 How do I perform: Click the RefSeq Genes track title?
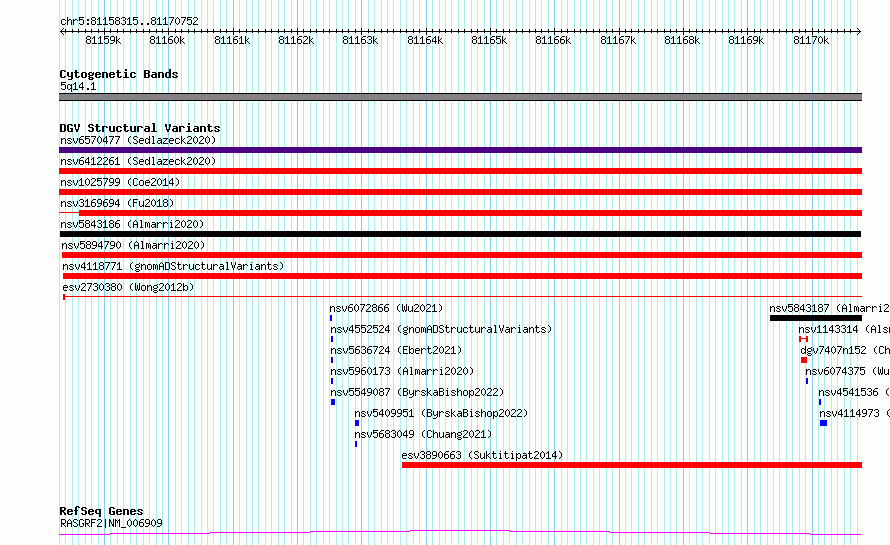coord(101,511)
